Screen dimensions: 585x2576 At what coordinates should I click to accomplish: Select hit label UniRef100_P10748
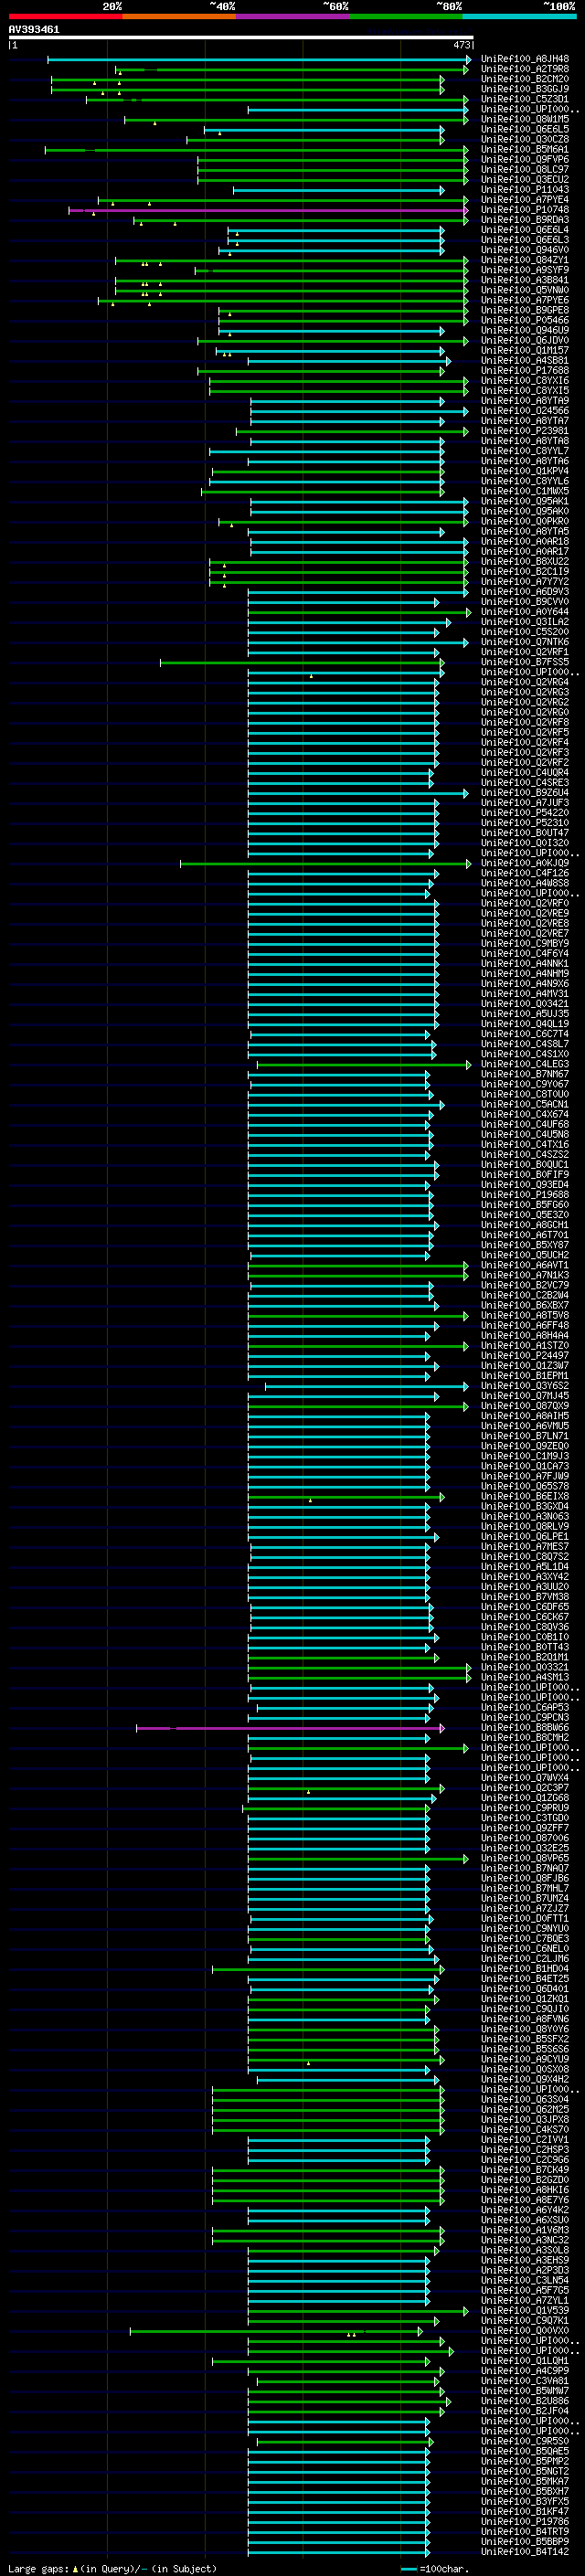pos(525,210)
